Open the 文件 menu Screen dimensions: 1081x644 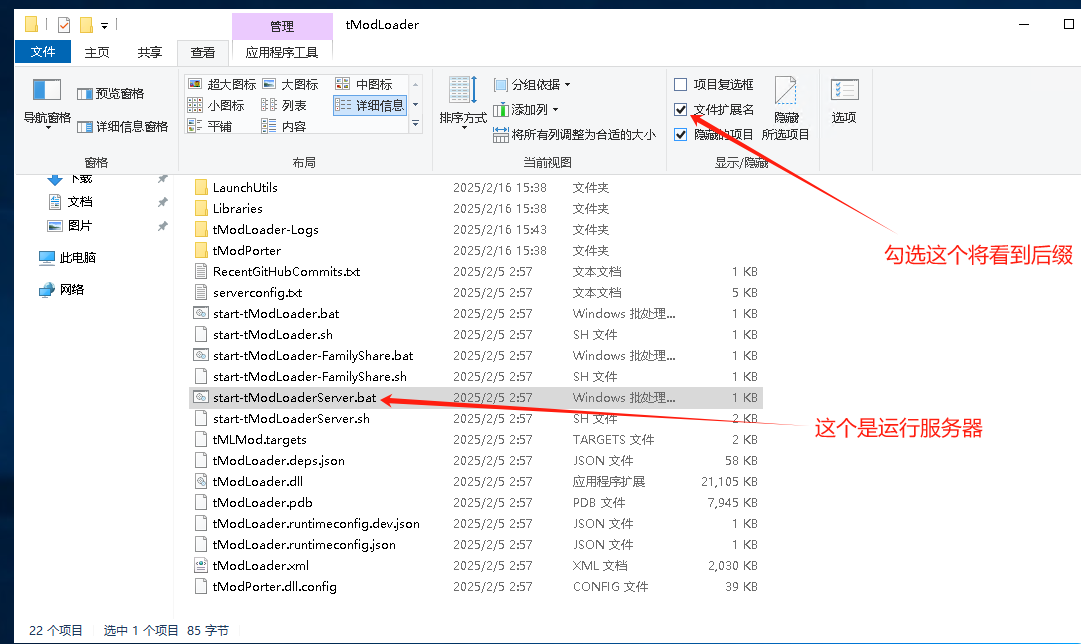tap(43, 50)
